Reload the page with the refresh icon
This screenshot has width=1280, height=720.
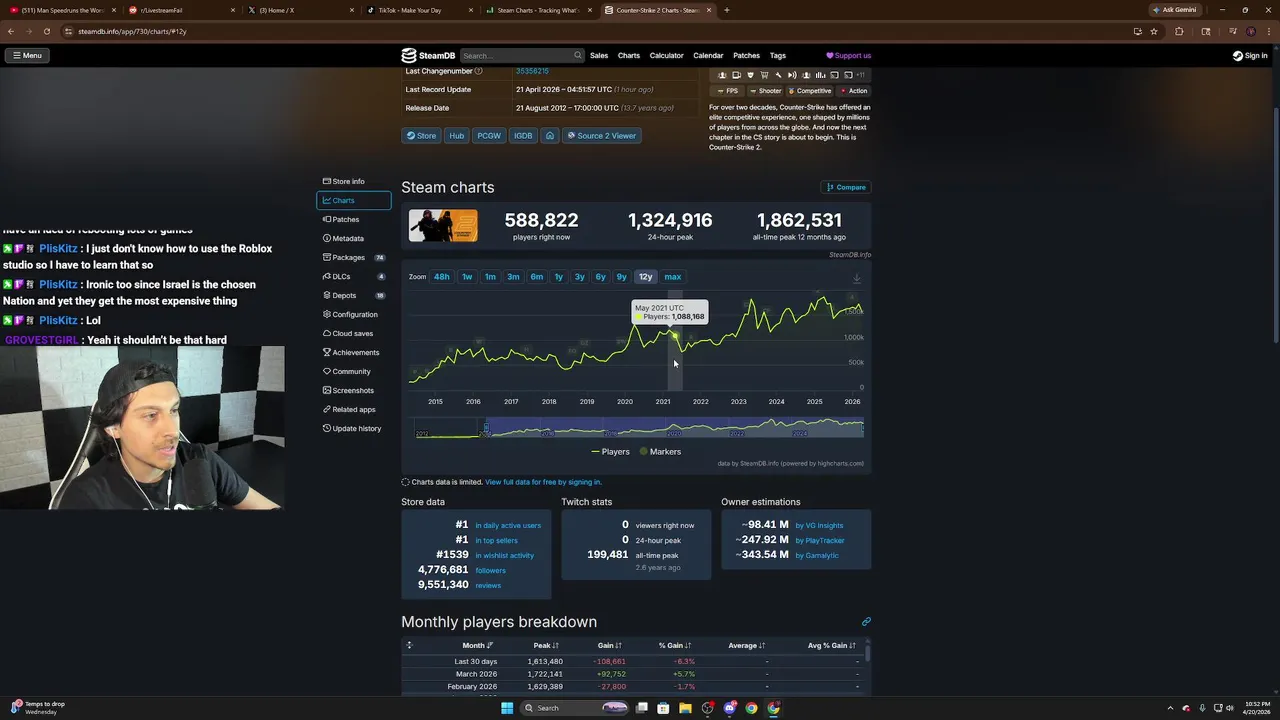click(x=47, y=31)
